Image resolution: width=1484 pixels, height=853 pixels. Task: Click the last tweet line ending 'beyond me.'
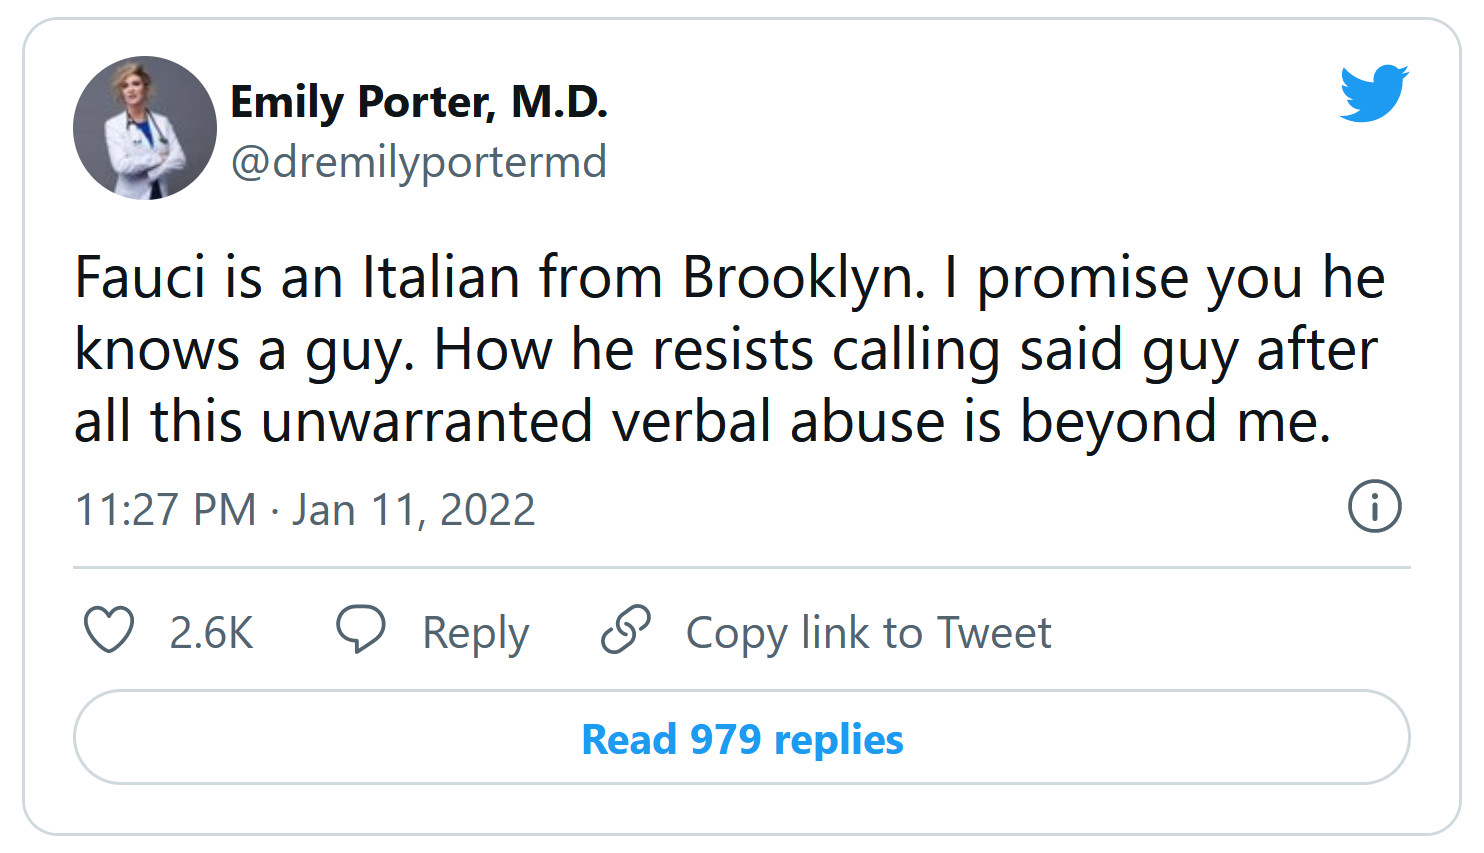tap(702, 421)
